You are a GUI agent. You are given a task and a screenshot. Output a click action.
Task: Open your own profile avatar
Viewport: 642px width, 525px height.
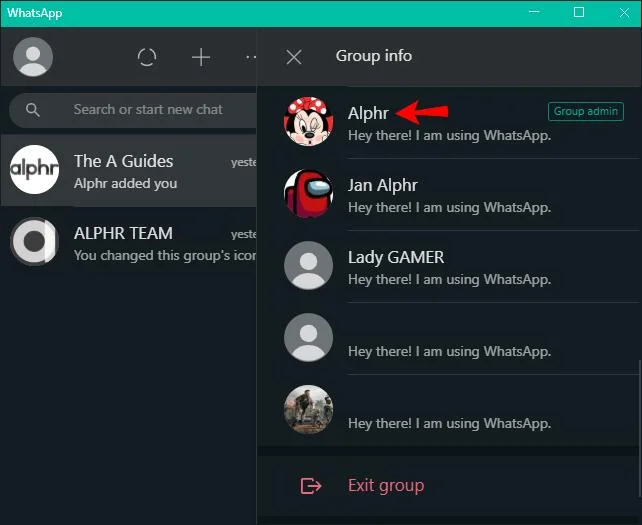pyautogui.click(x=33, y=57)
